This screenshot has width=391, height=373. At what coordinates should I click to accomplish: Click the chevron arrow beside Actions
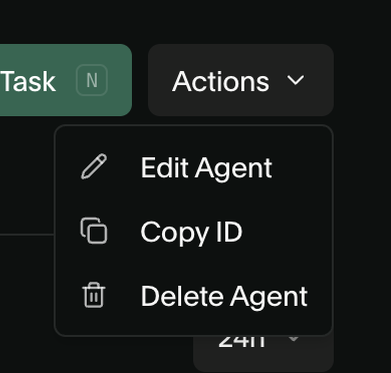[296, 80]
